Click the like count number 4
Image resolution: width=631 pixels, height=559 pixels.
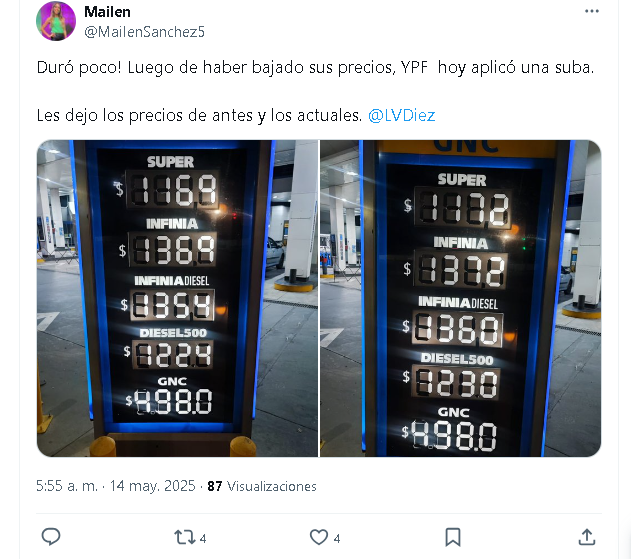coord(337,538)
